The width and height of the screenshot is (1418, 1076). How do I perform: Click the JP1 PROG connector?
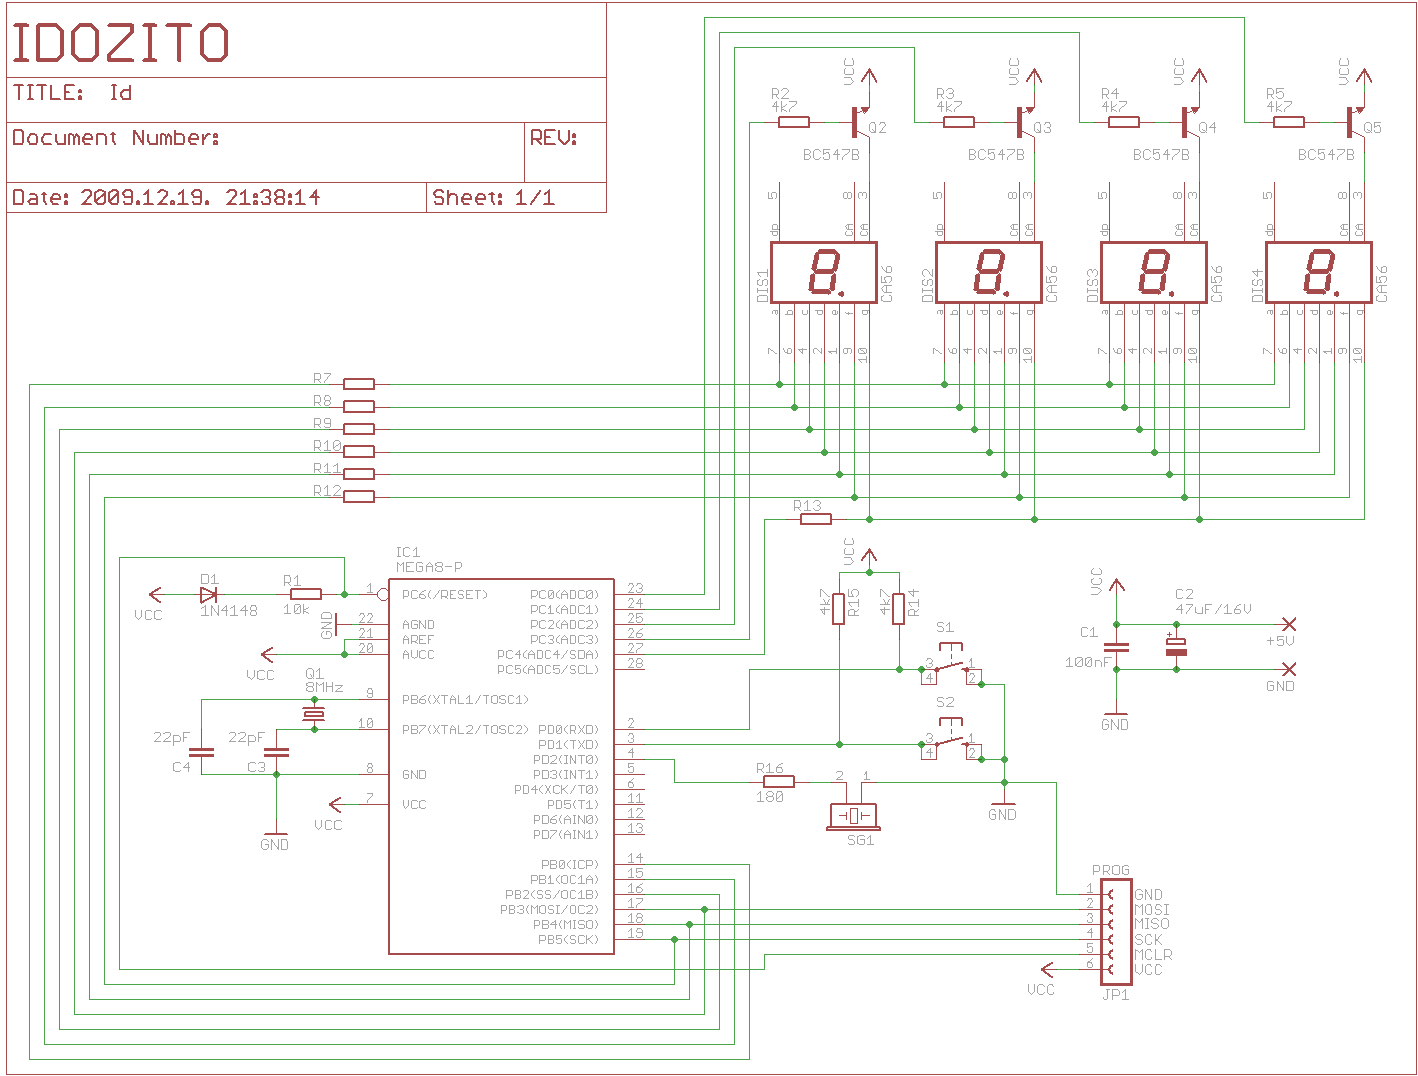(1116, 932)
